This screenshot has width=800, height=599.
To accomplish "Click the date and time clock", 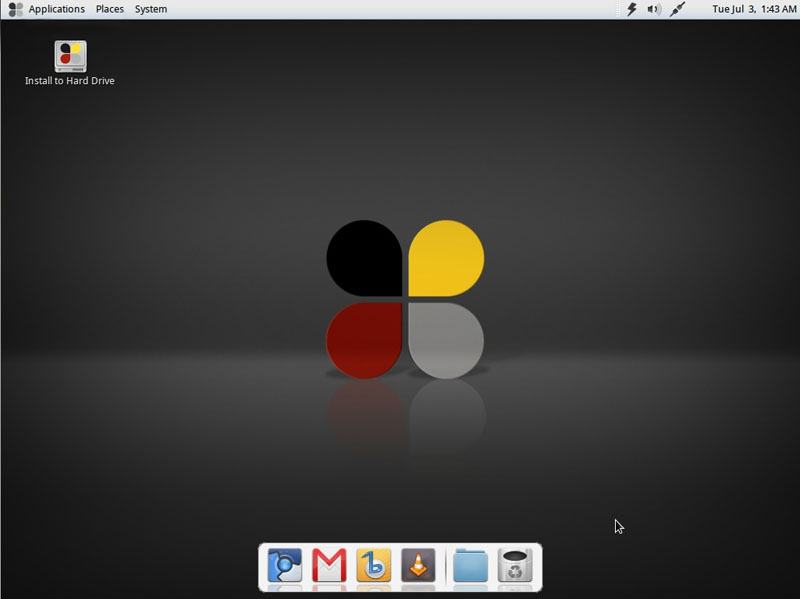I will 754,9.
